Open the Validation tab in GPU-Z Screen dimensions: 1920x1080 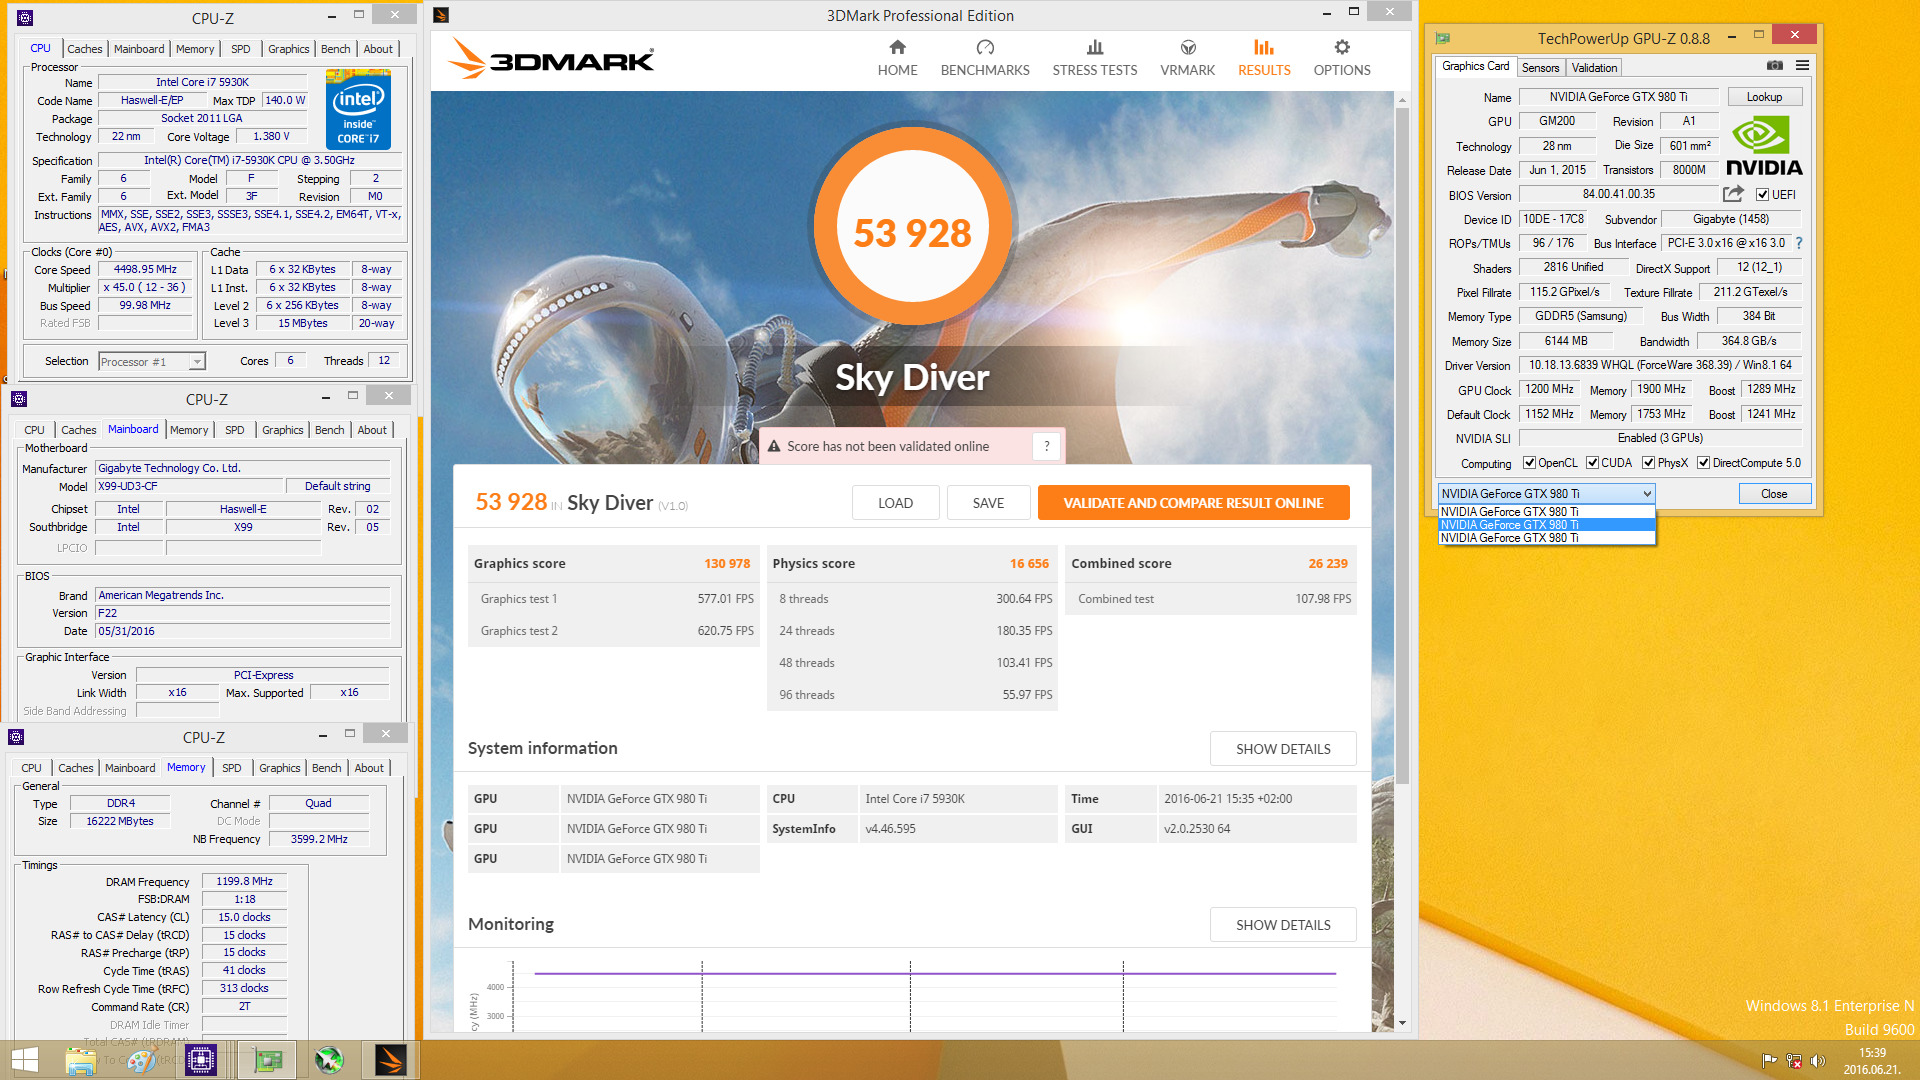1594,68
